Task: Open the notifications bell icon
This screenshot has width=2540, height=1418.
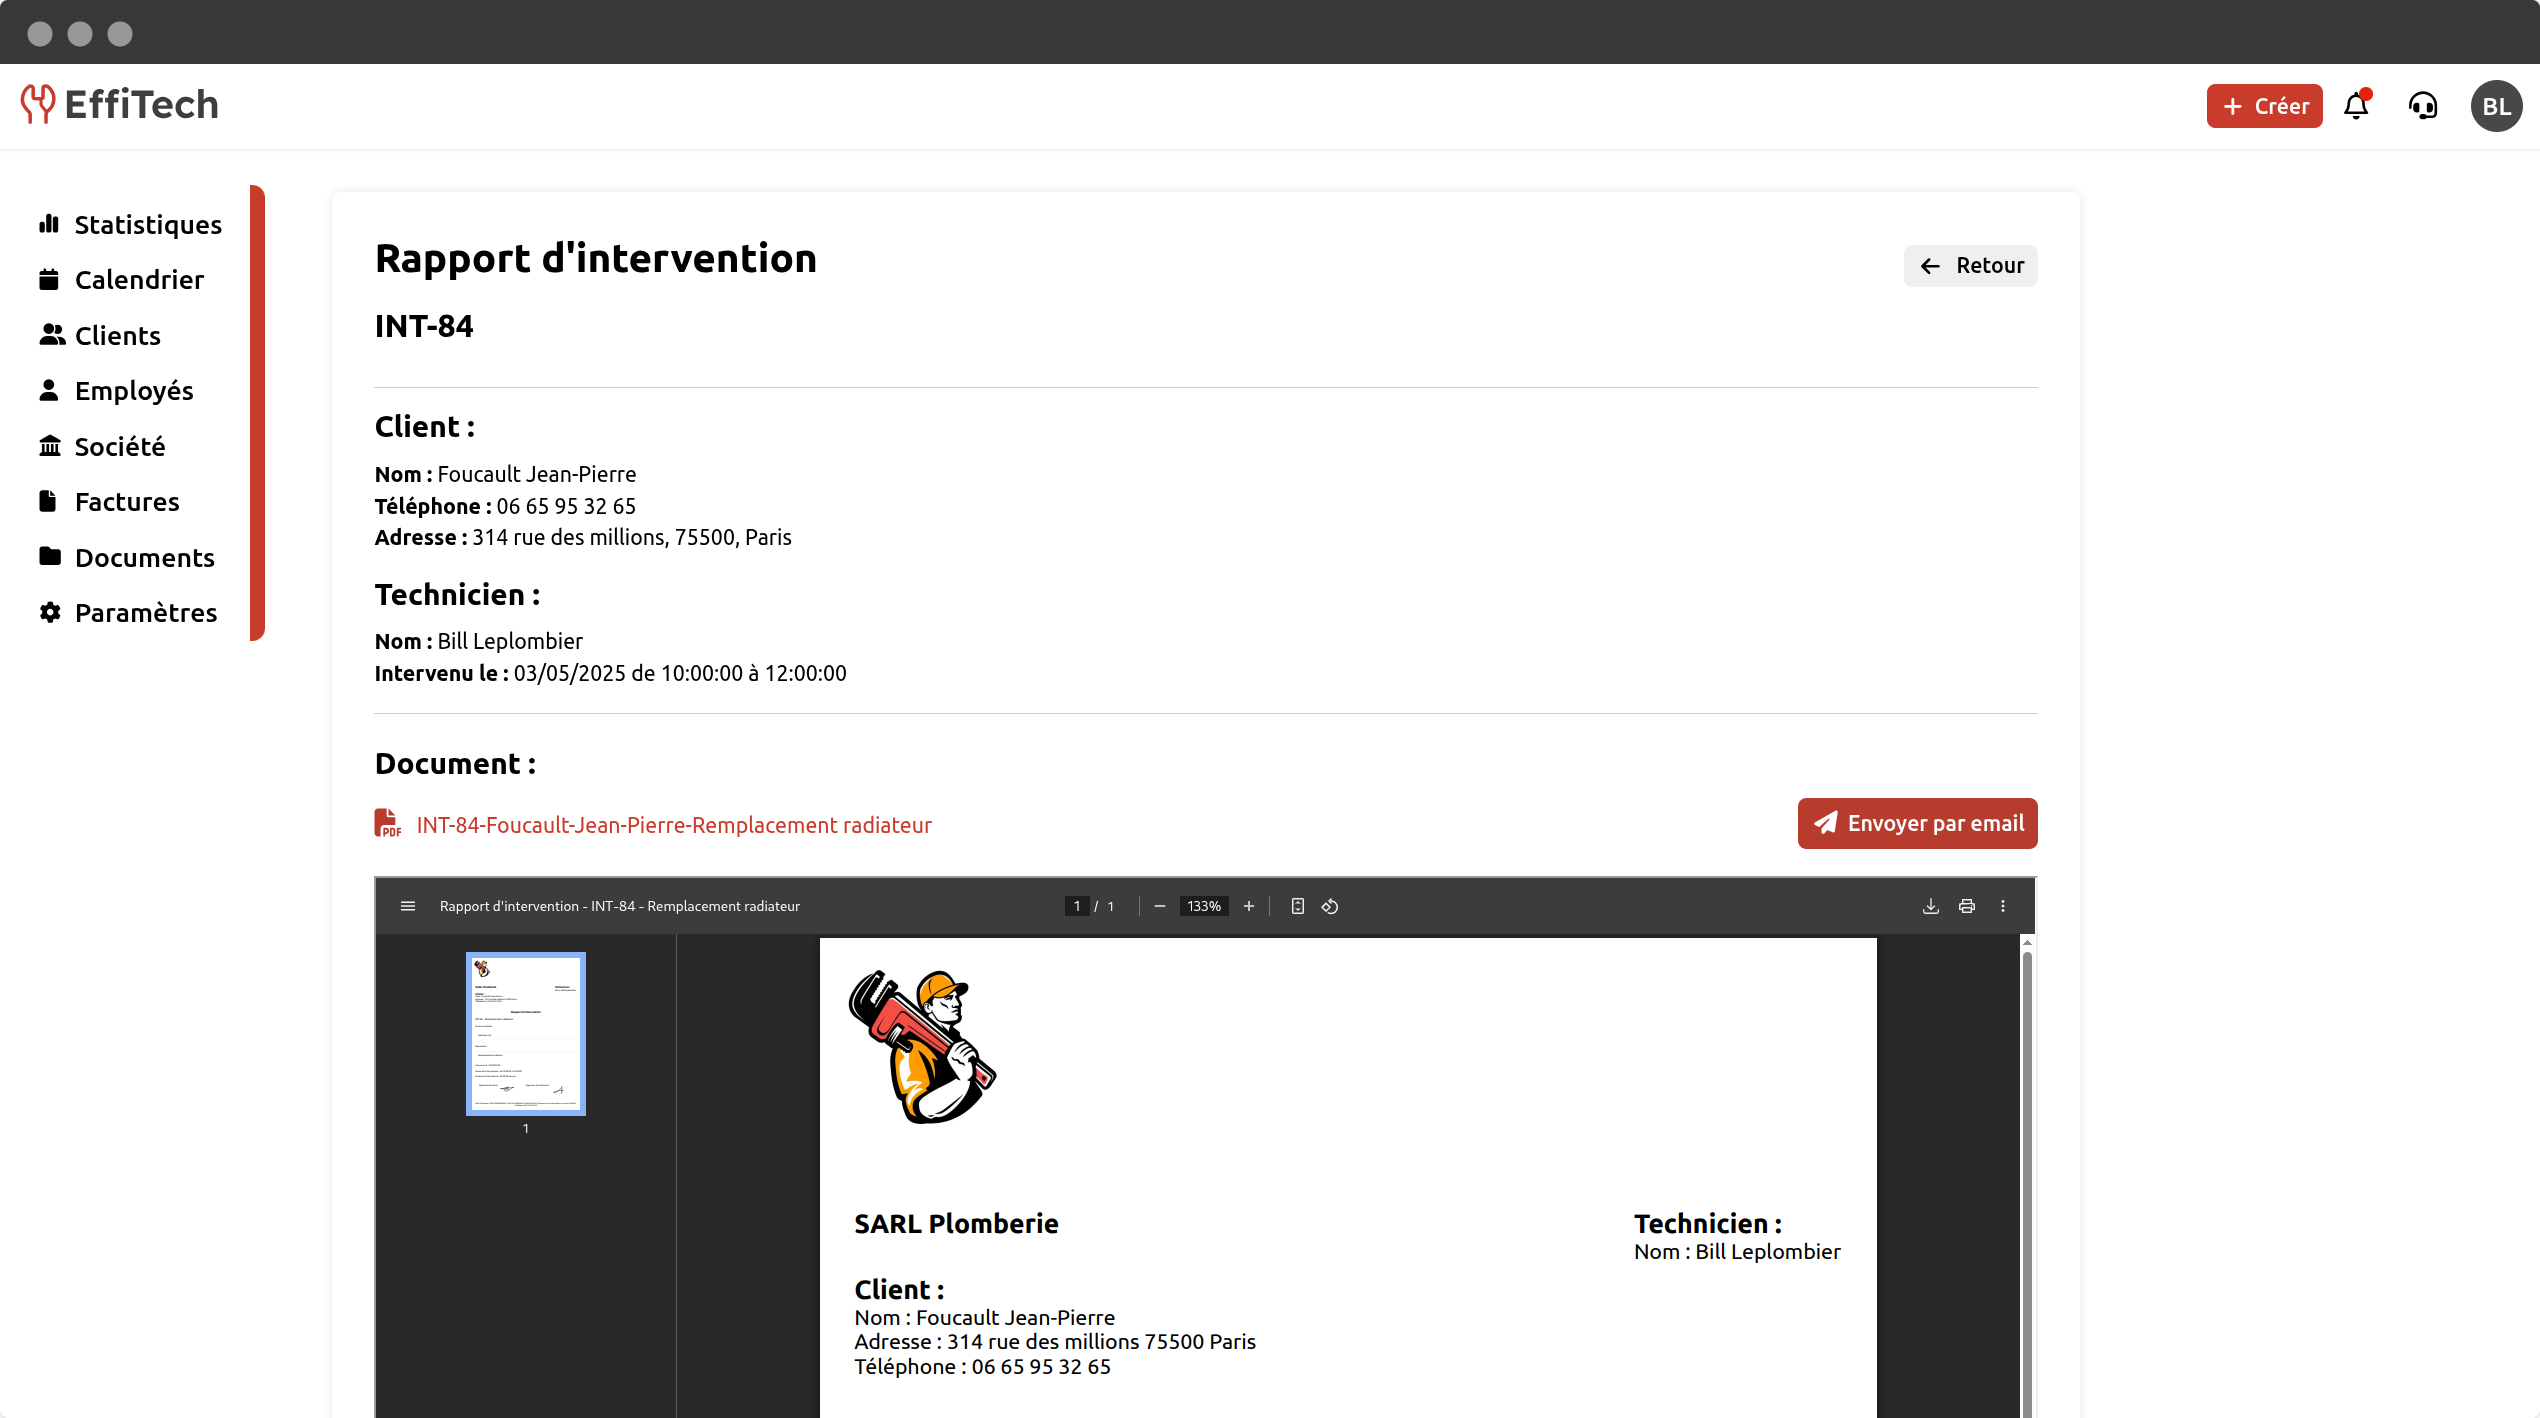Action: point(2356,106)
